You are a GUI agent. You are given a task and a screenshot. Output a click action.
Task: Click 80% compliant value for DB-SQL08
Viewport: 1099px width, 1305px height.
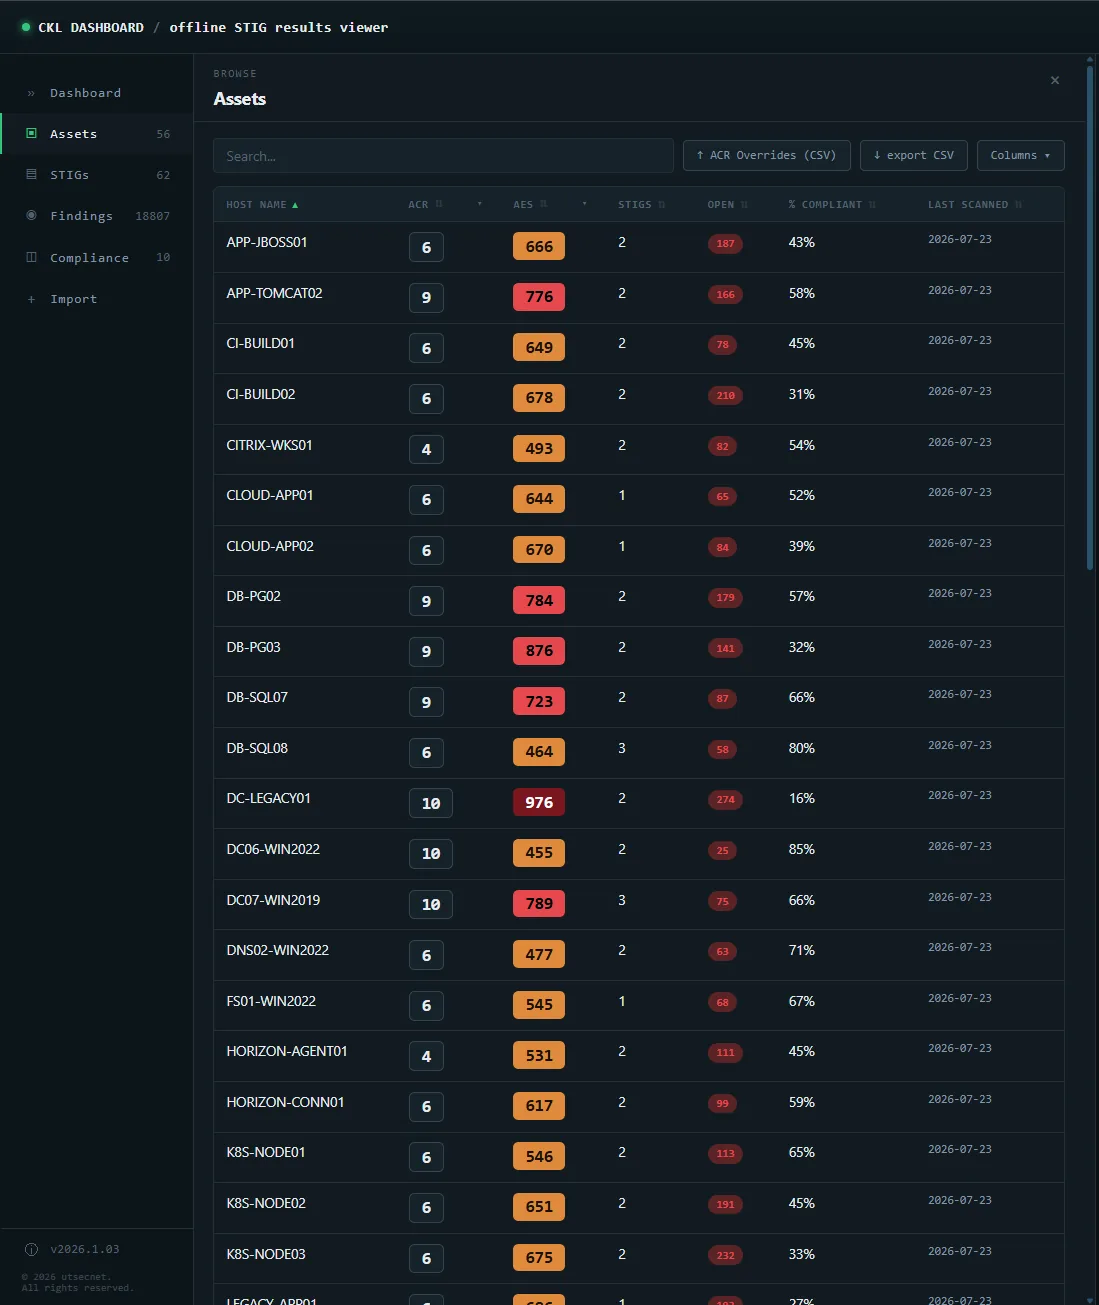(x=802, y=748)
